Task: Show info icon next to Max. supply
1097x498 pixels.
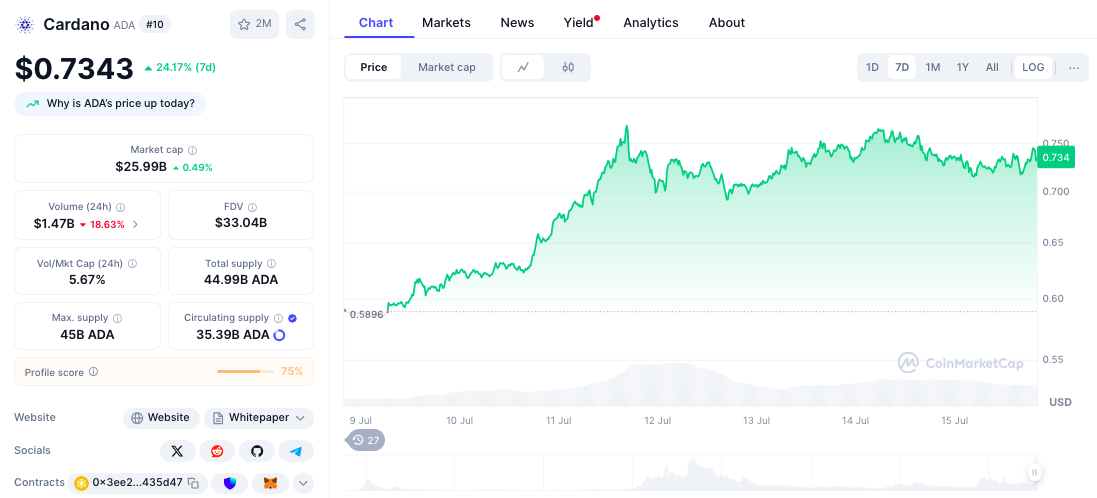Action: (x=118, y=318)
